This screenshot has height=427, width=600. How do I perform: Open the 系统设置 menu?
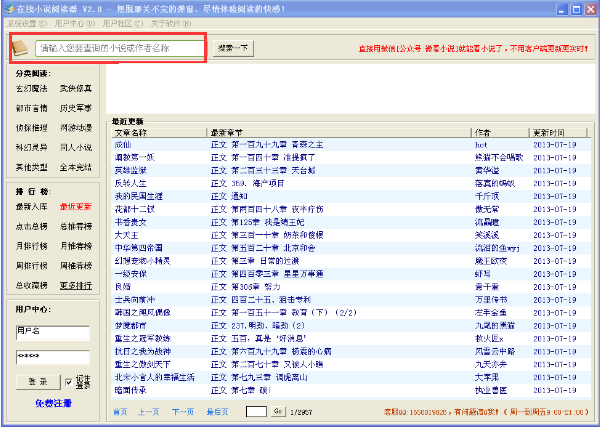[x=23, y=22]
